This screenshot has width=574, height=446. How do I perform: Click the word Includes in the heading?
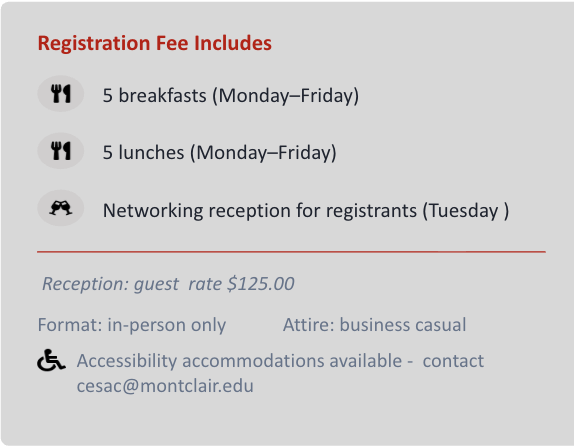233,43
